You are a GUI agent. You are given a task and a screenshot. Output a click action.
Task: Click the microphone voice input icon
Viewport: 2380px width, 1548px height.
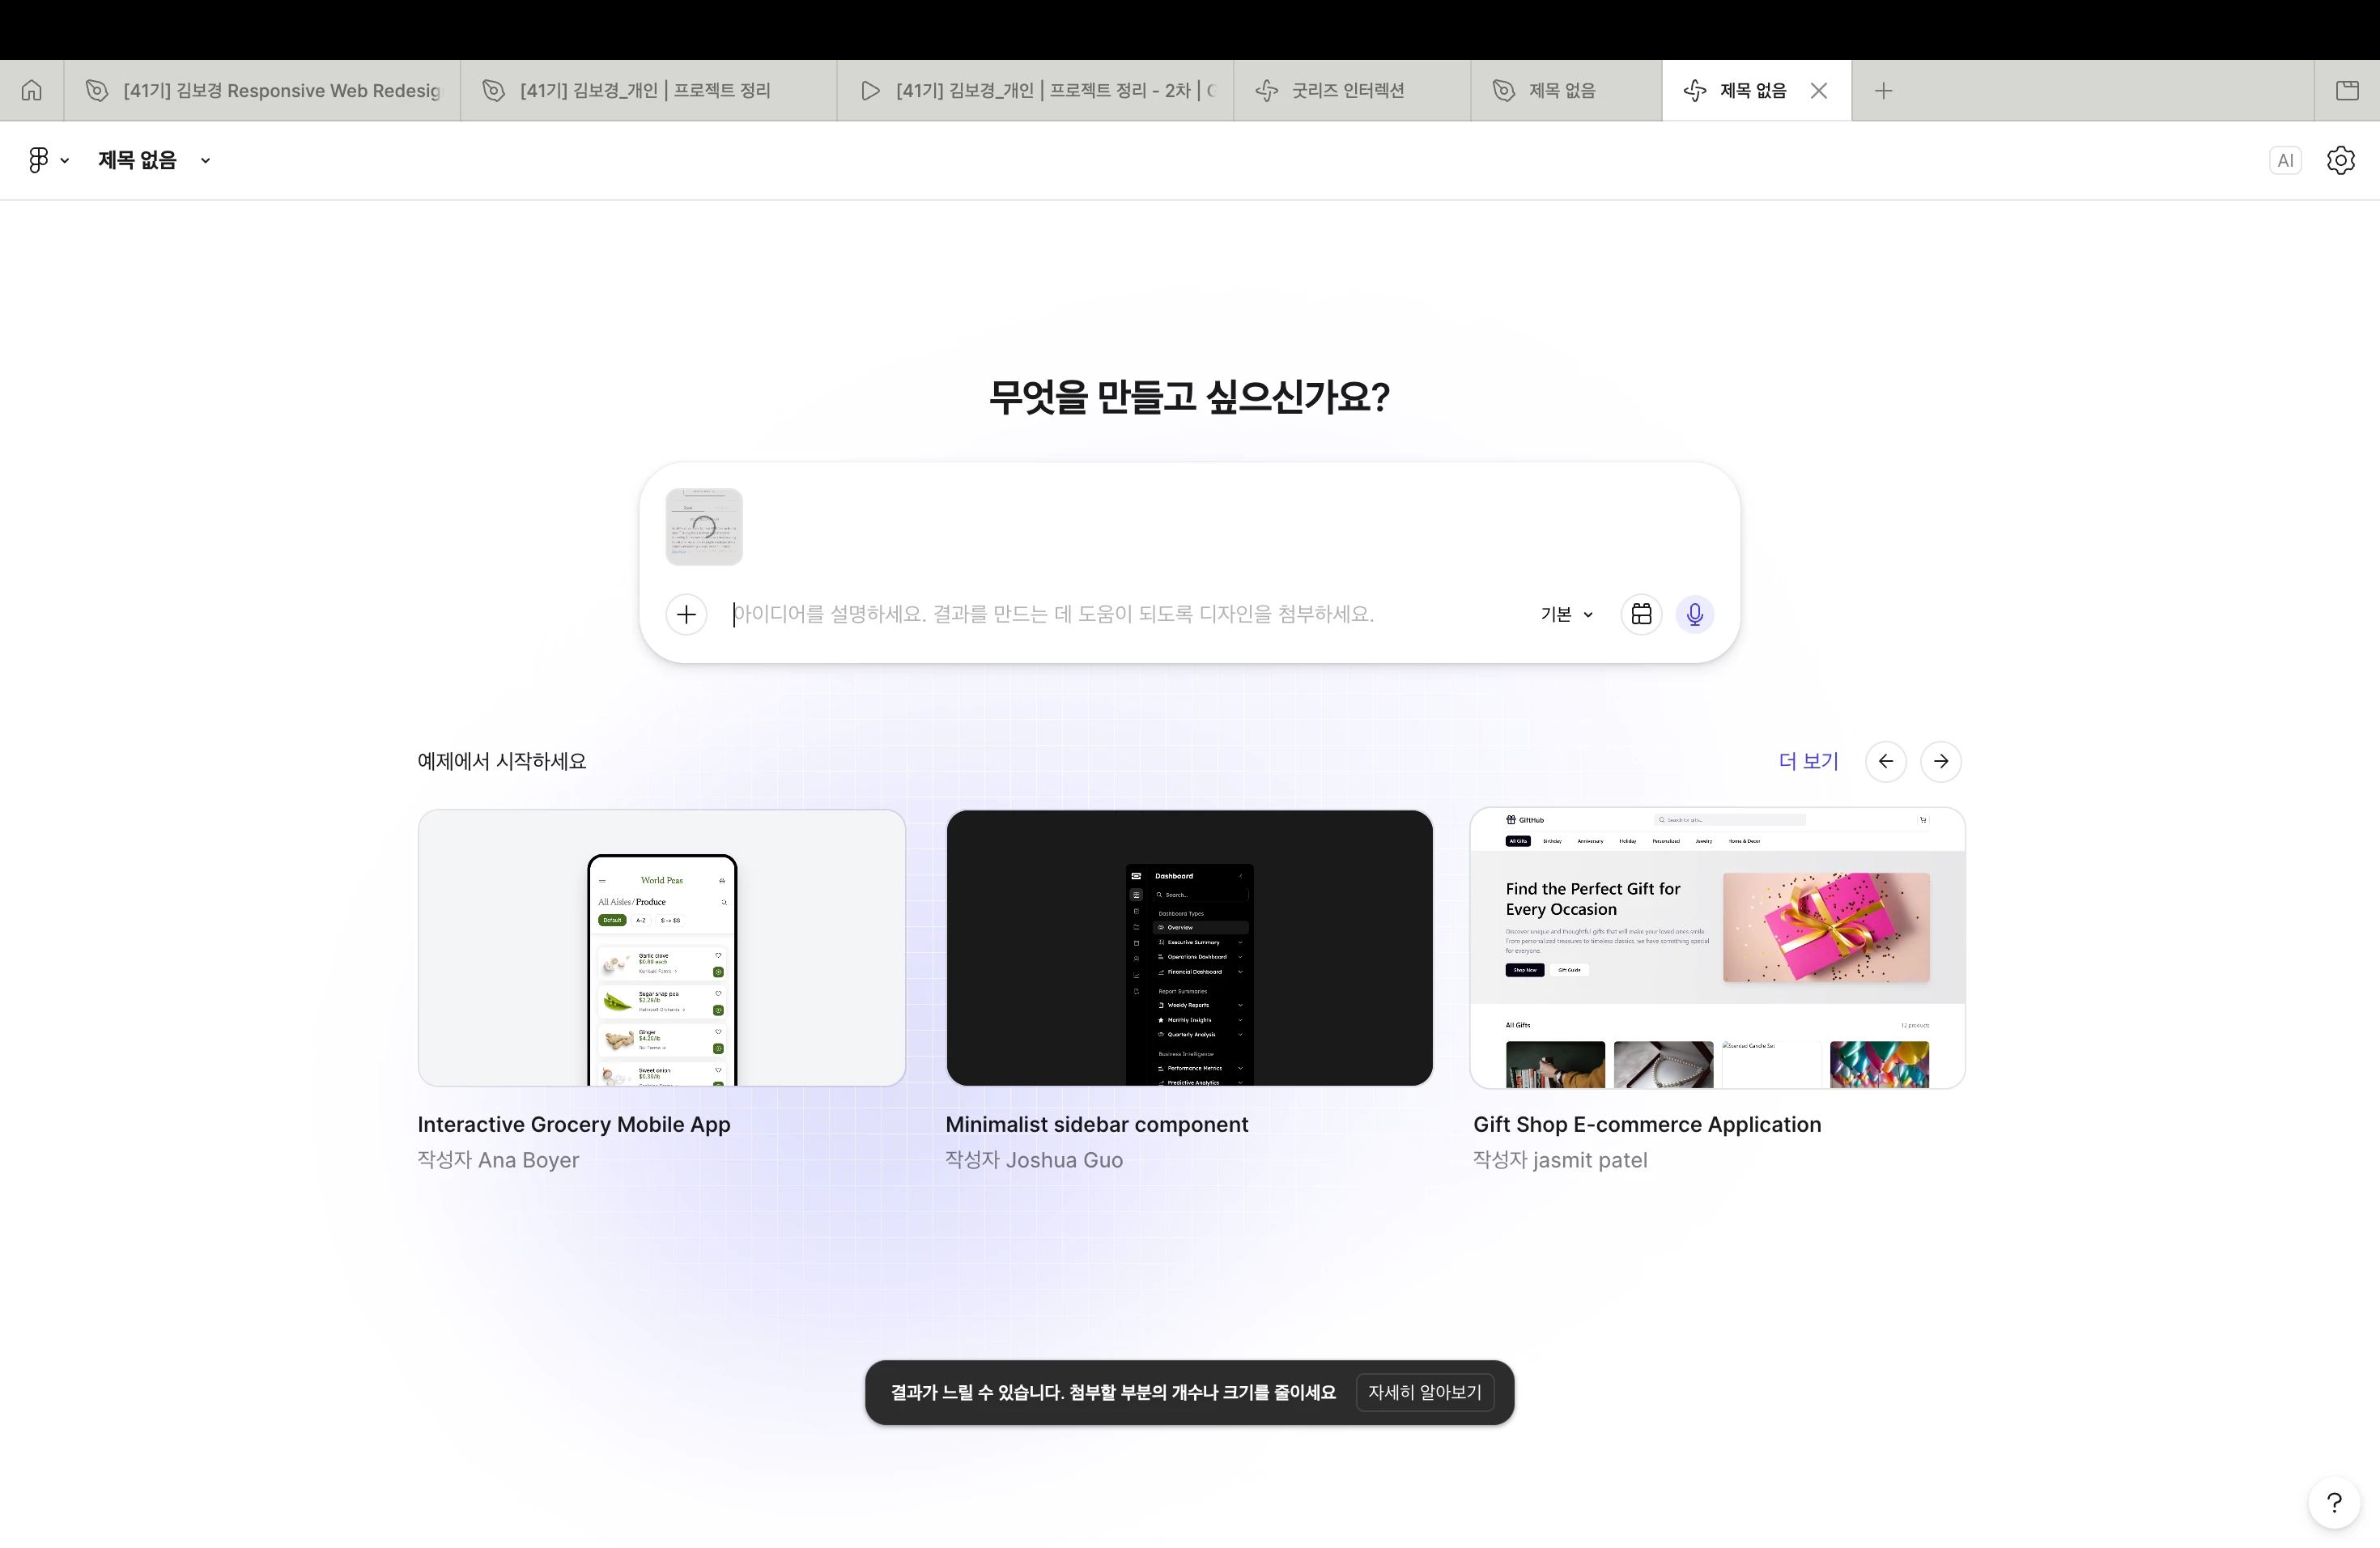(1694, 614)
